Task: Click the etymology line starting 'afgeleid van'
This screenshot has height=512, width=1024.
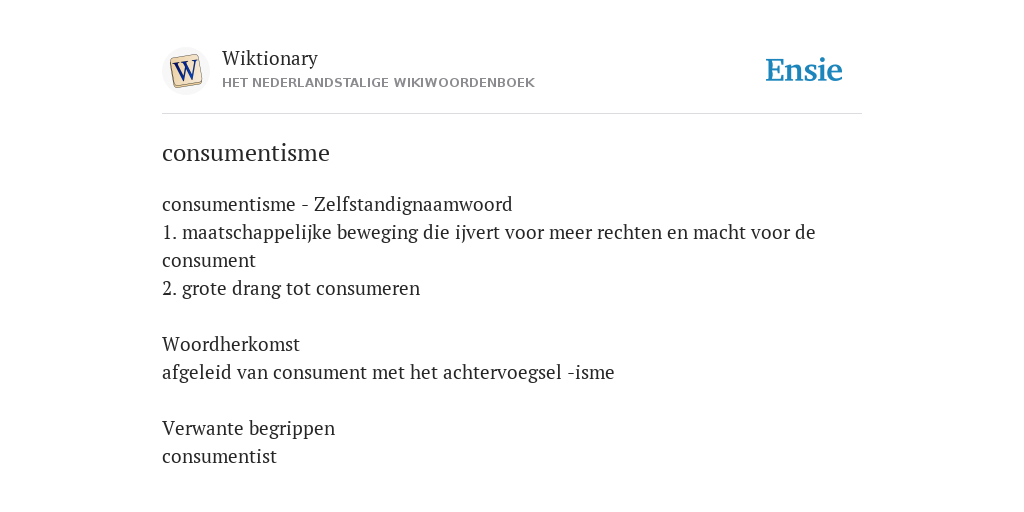Action: [x=388, y=372]
